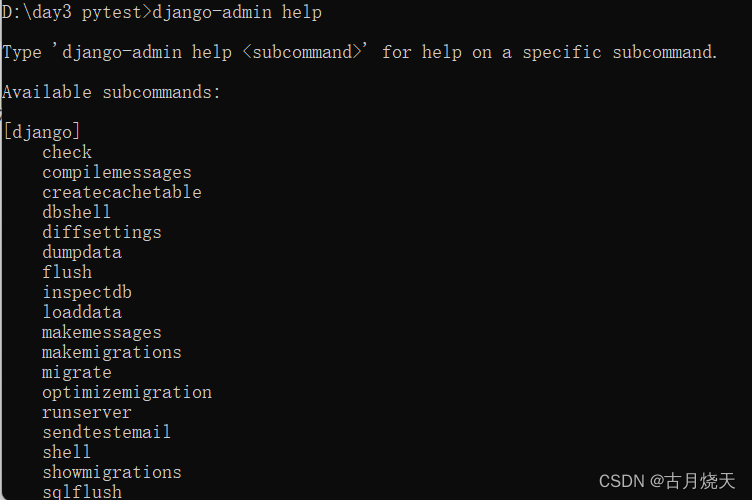752x500 pixels.
Task: Click on createcachetable in the list
Action: coord(122,192)
